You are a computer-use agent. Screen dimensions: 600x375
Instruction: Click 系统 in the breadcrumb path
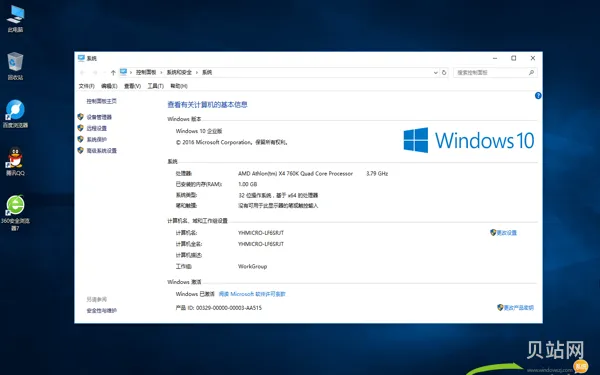coord(207,72)
